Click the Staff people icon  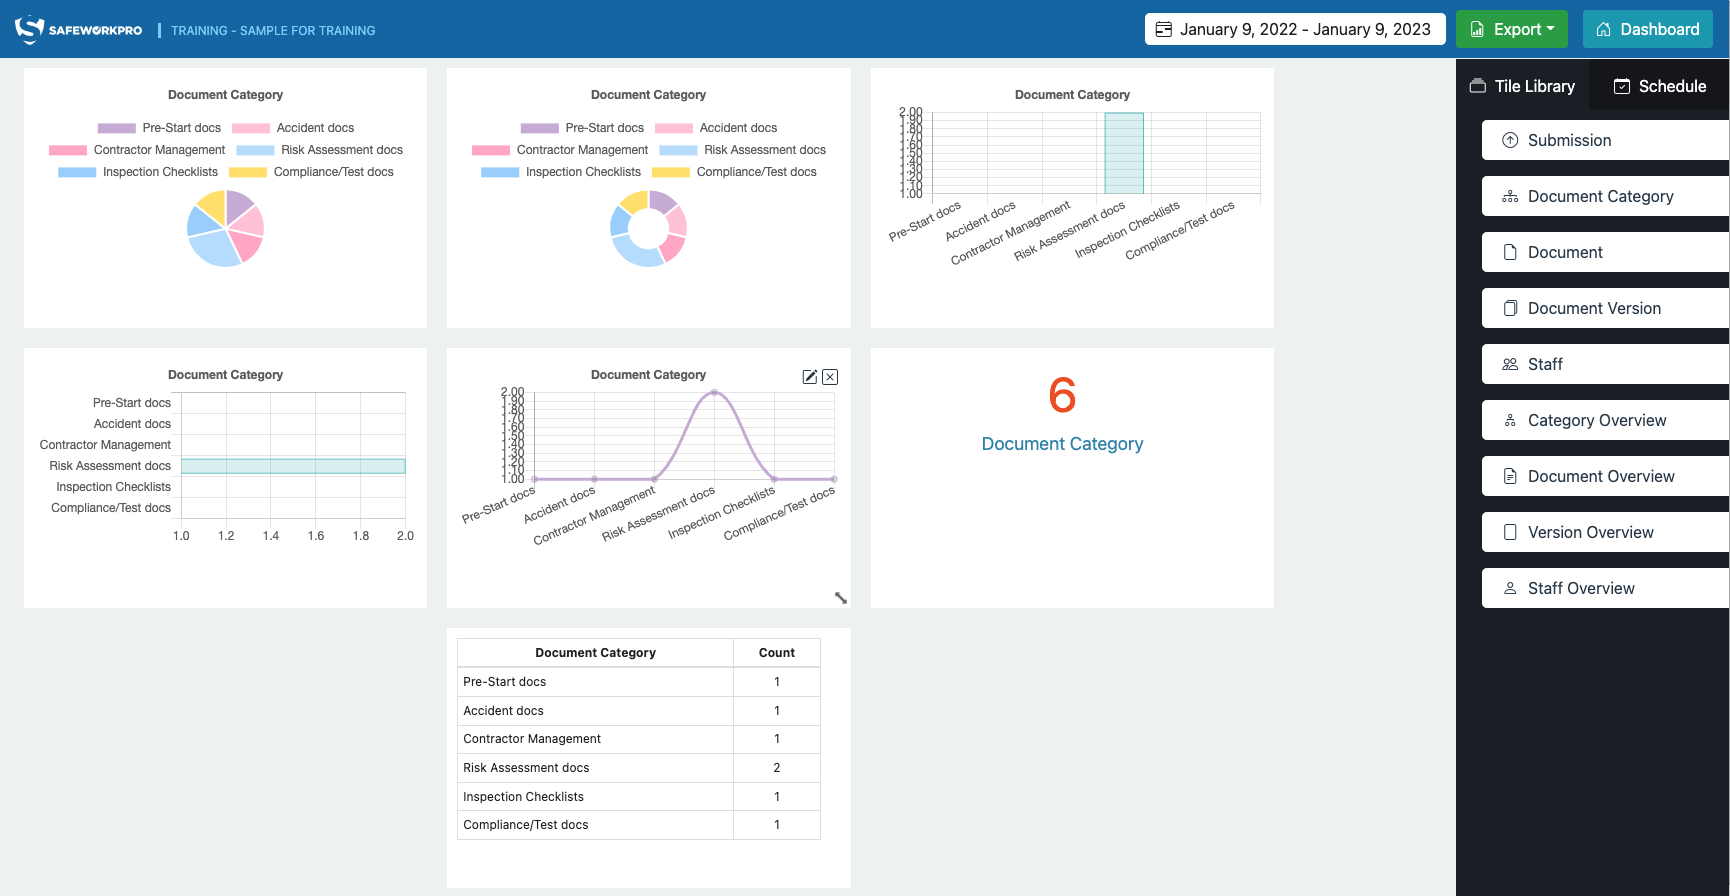coord(1510,364)
